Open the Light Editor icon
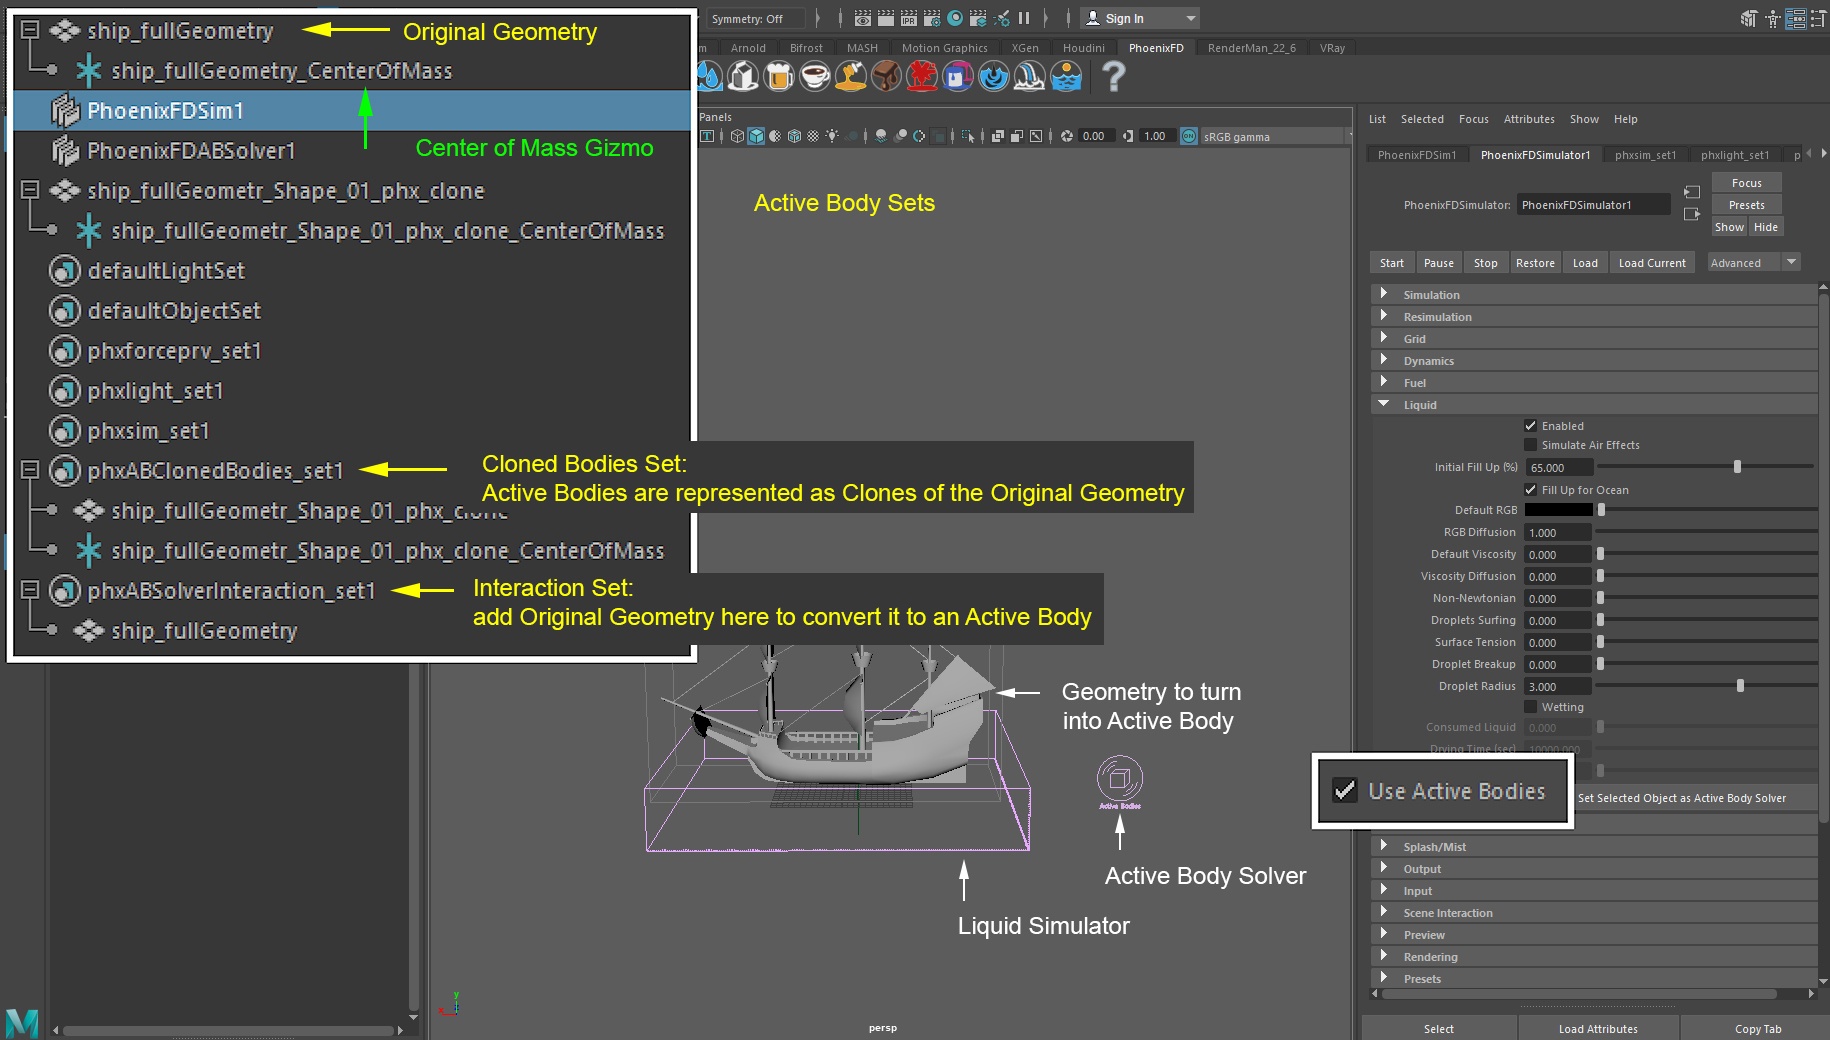1830x1040 pixels. click(1001, 18)
